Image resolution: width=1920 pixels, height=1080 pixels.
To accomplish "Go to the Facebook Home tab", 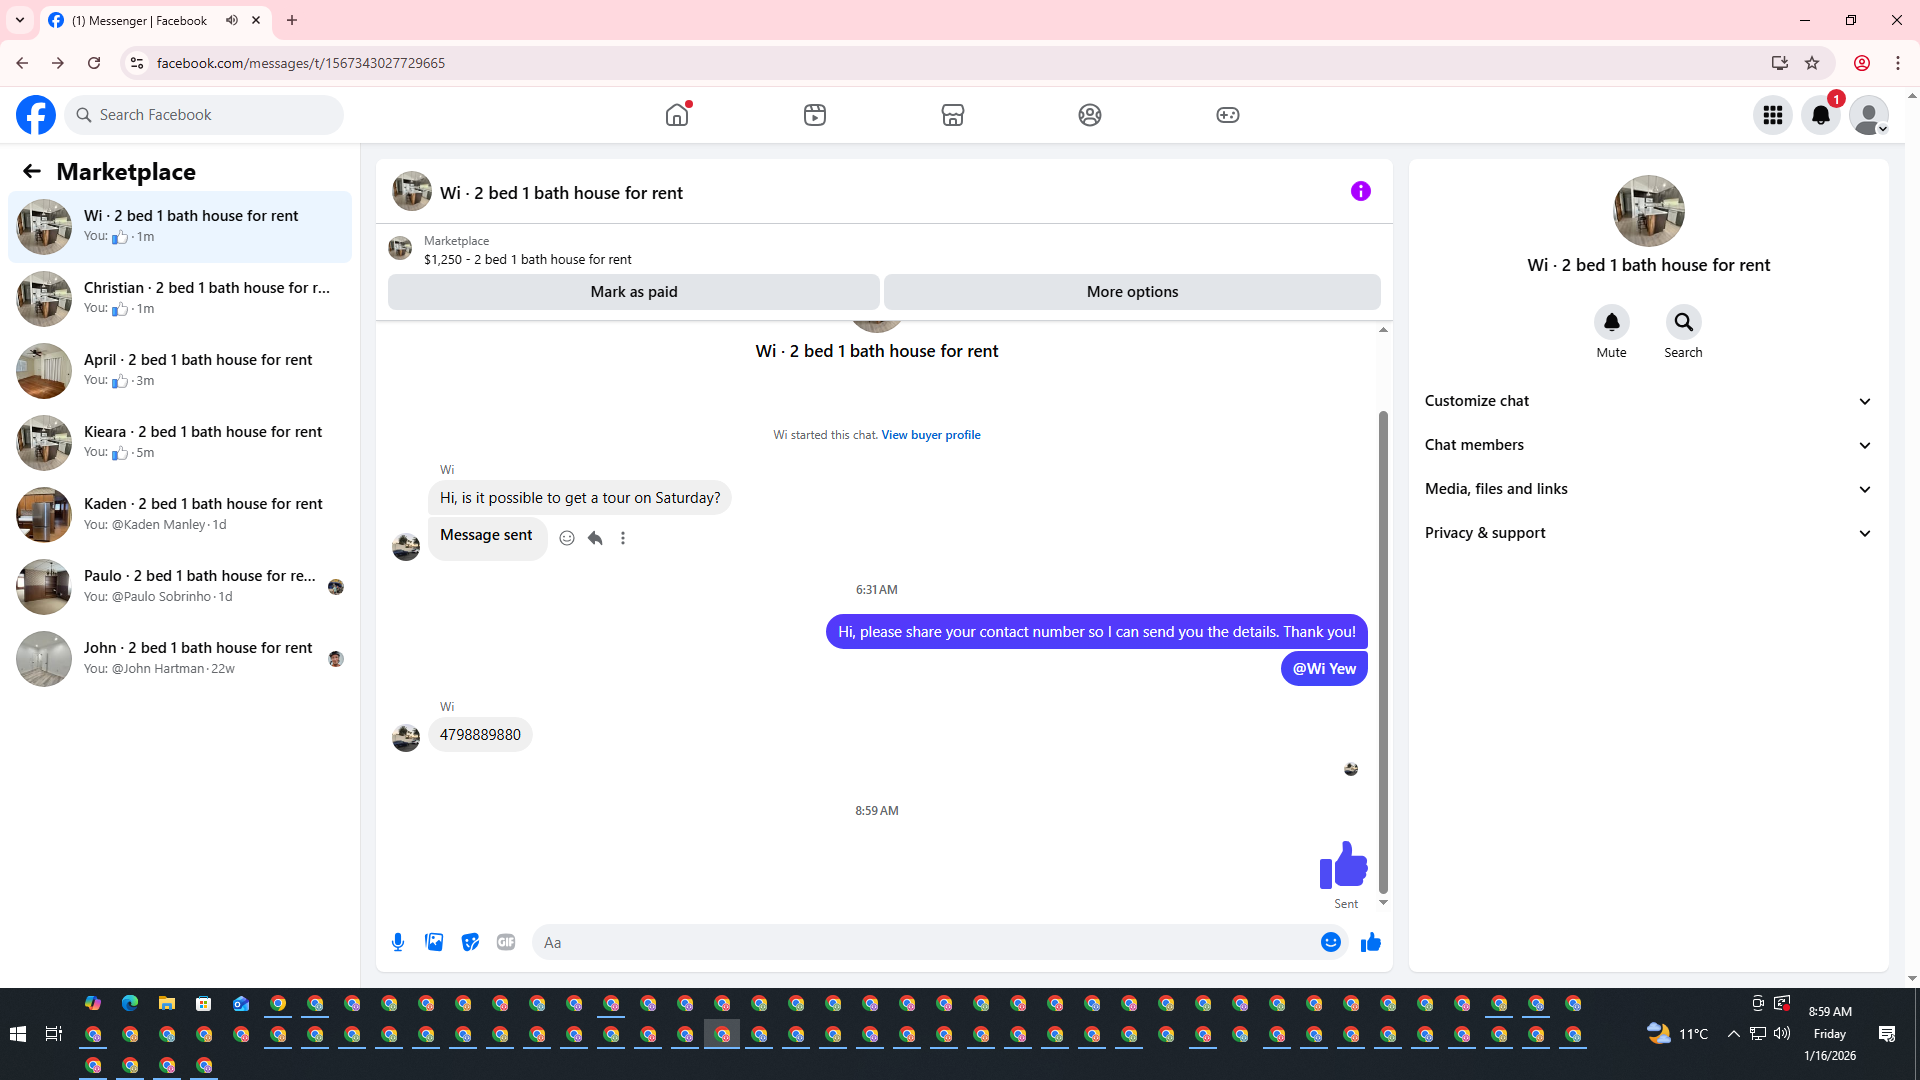I will (677, 115).
